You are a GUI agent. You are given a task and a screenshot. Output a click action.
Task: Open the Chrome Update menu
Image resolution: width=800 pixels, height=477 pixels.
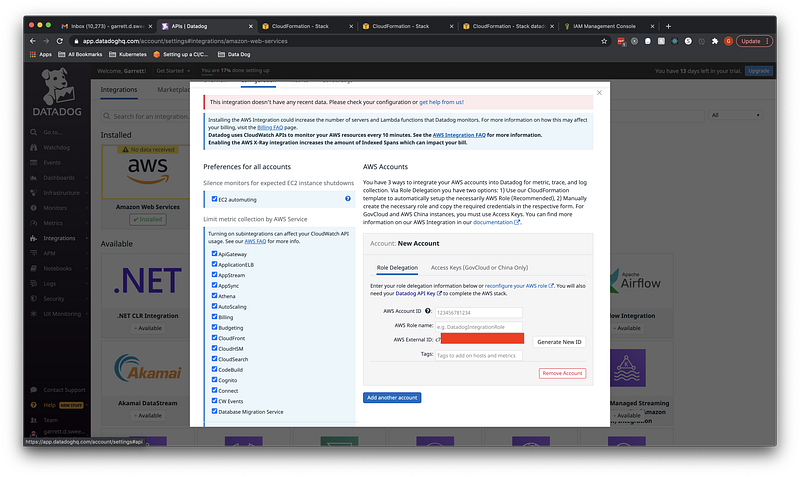(x=754, y=41)
